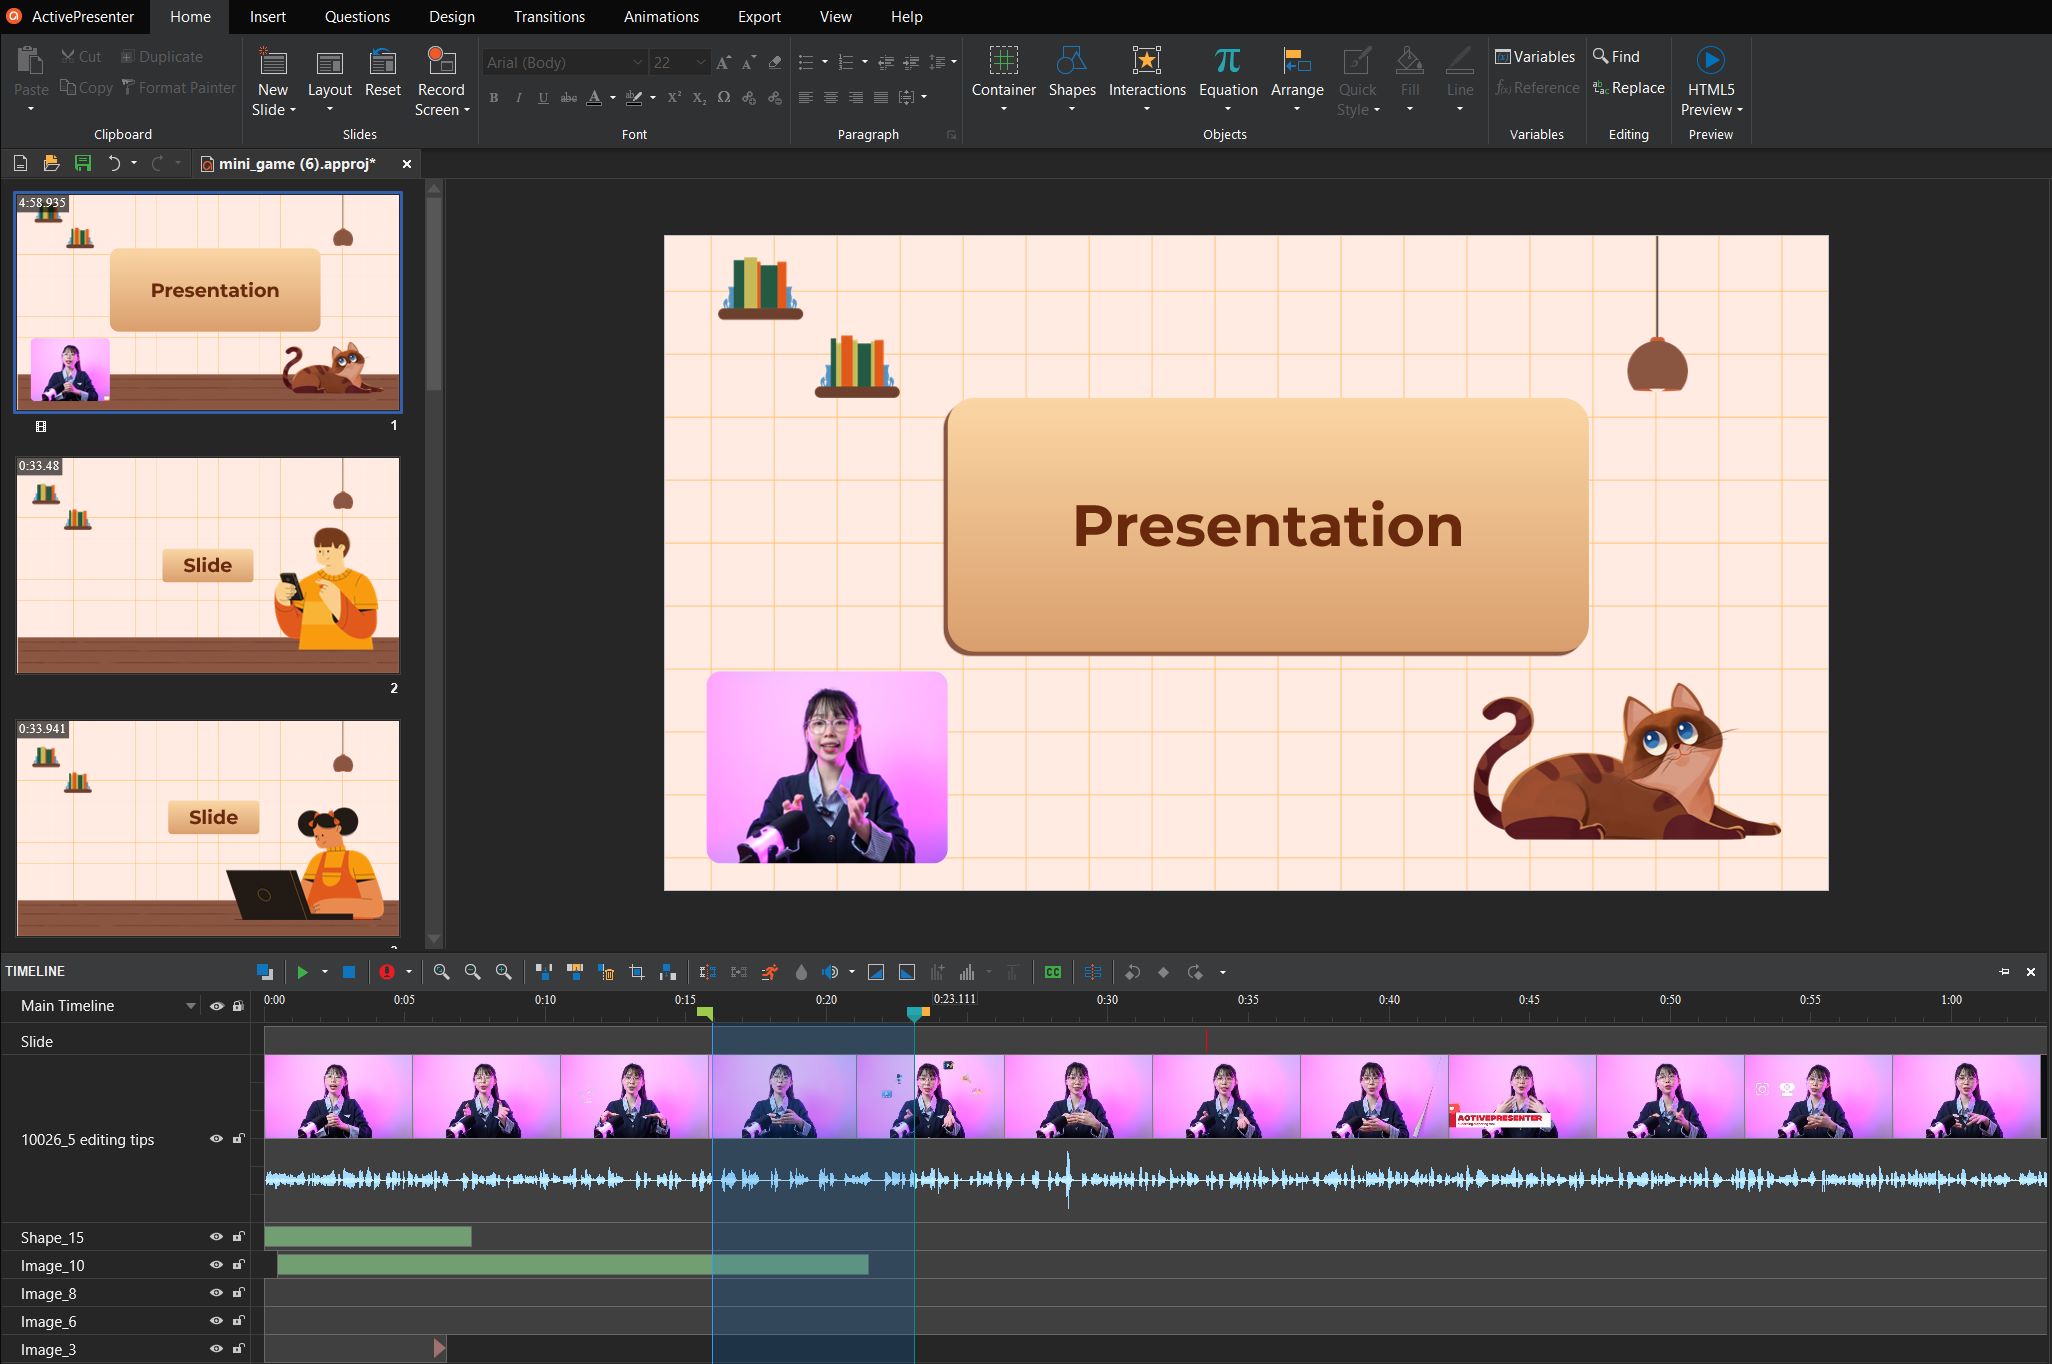Toggle Bold formatting
This screenshot has width=2052, height=1364.
(493, 98)
